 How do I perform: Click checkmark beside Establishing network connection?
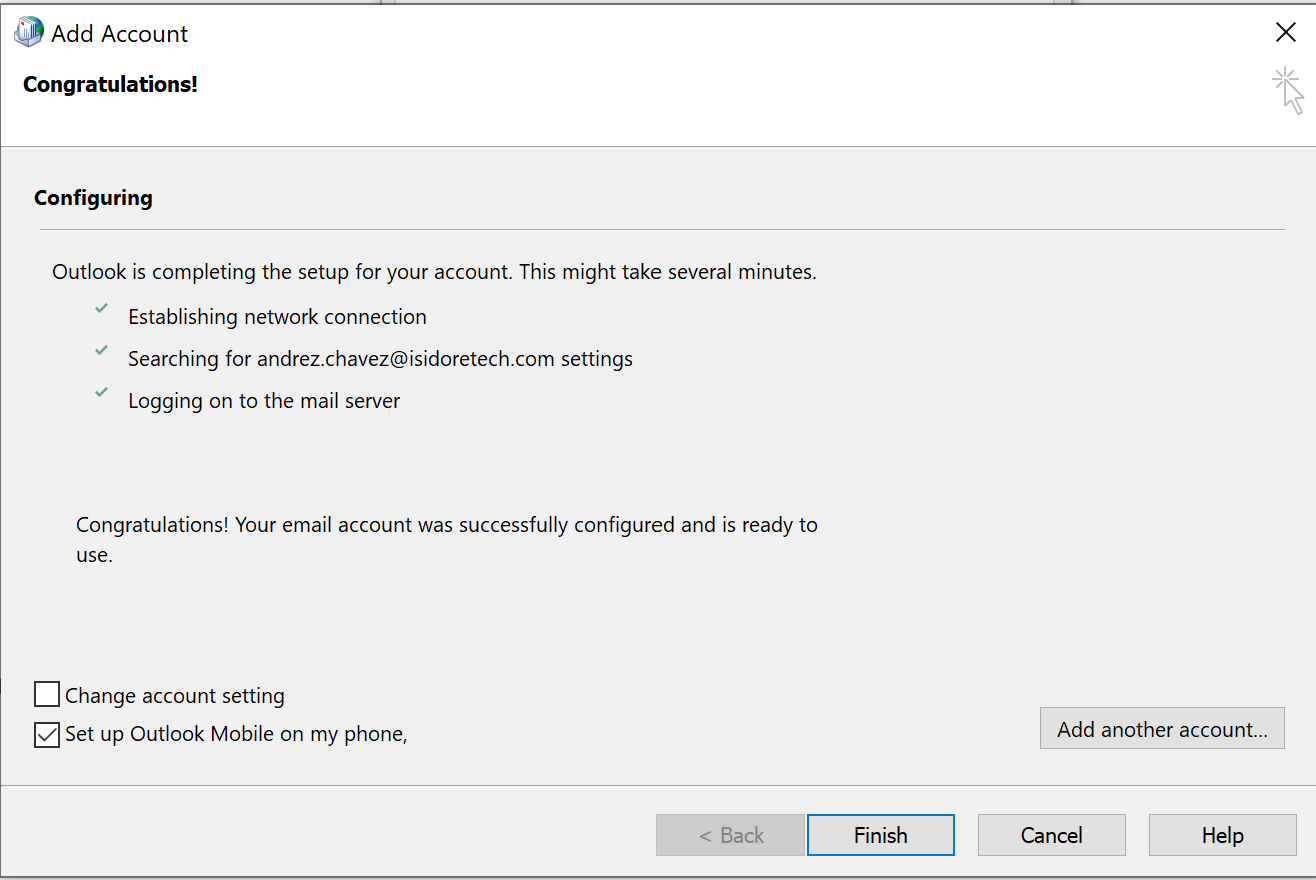101,310
